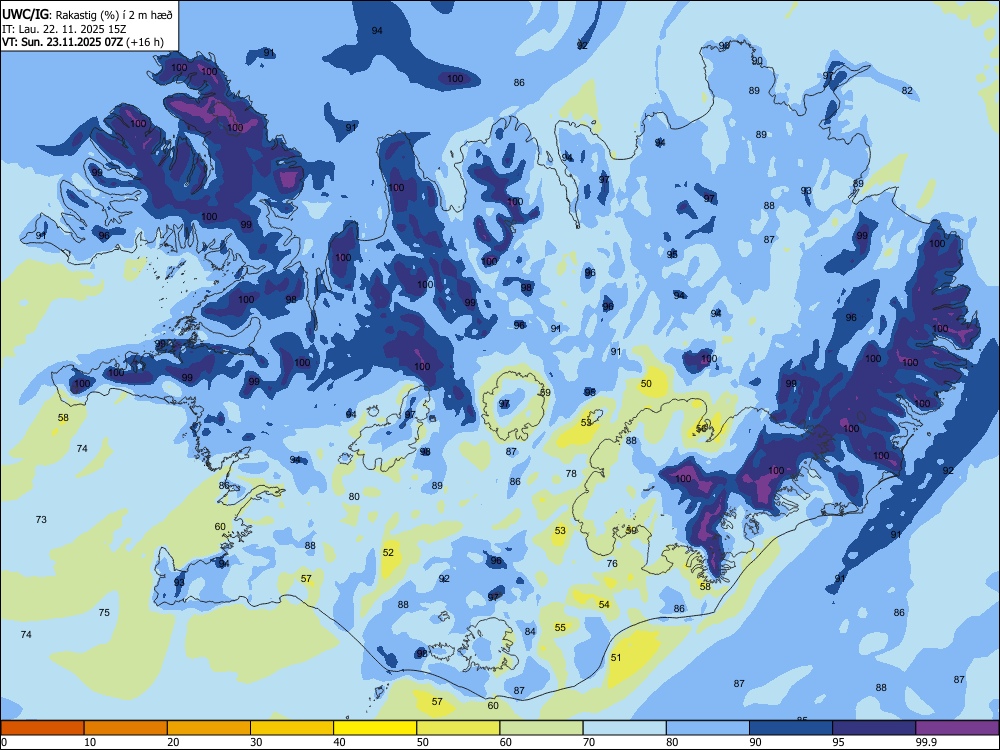Screen dimensions: 1000x750
Task: Click the 20–30 light orange legend swatch
Action: pos(209,728)
